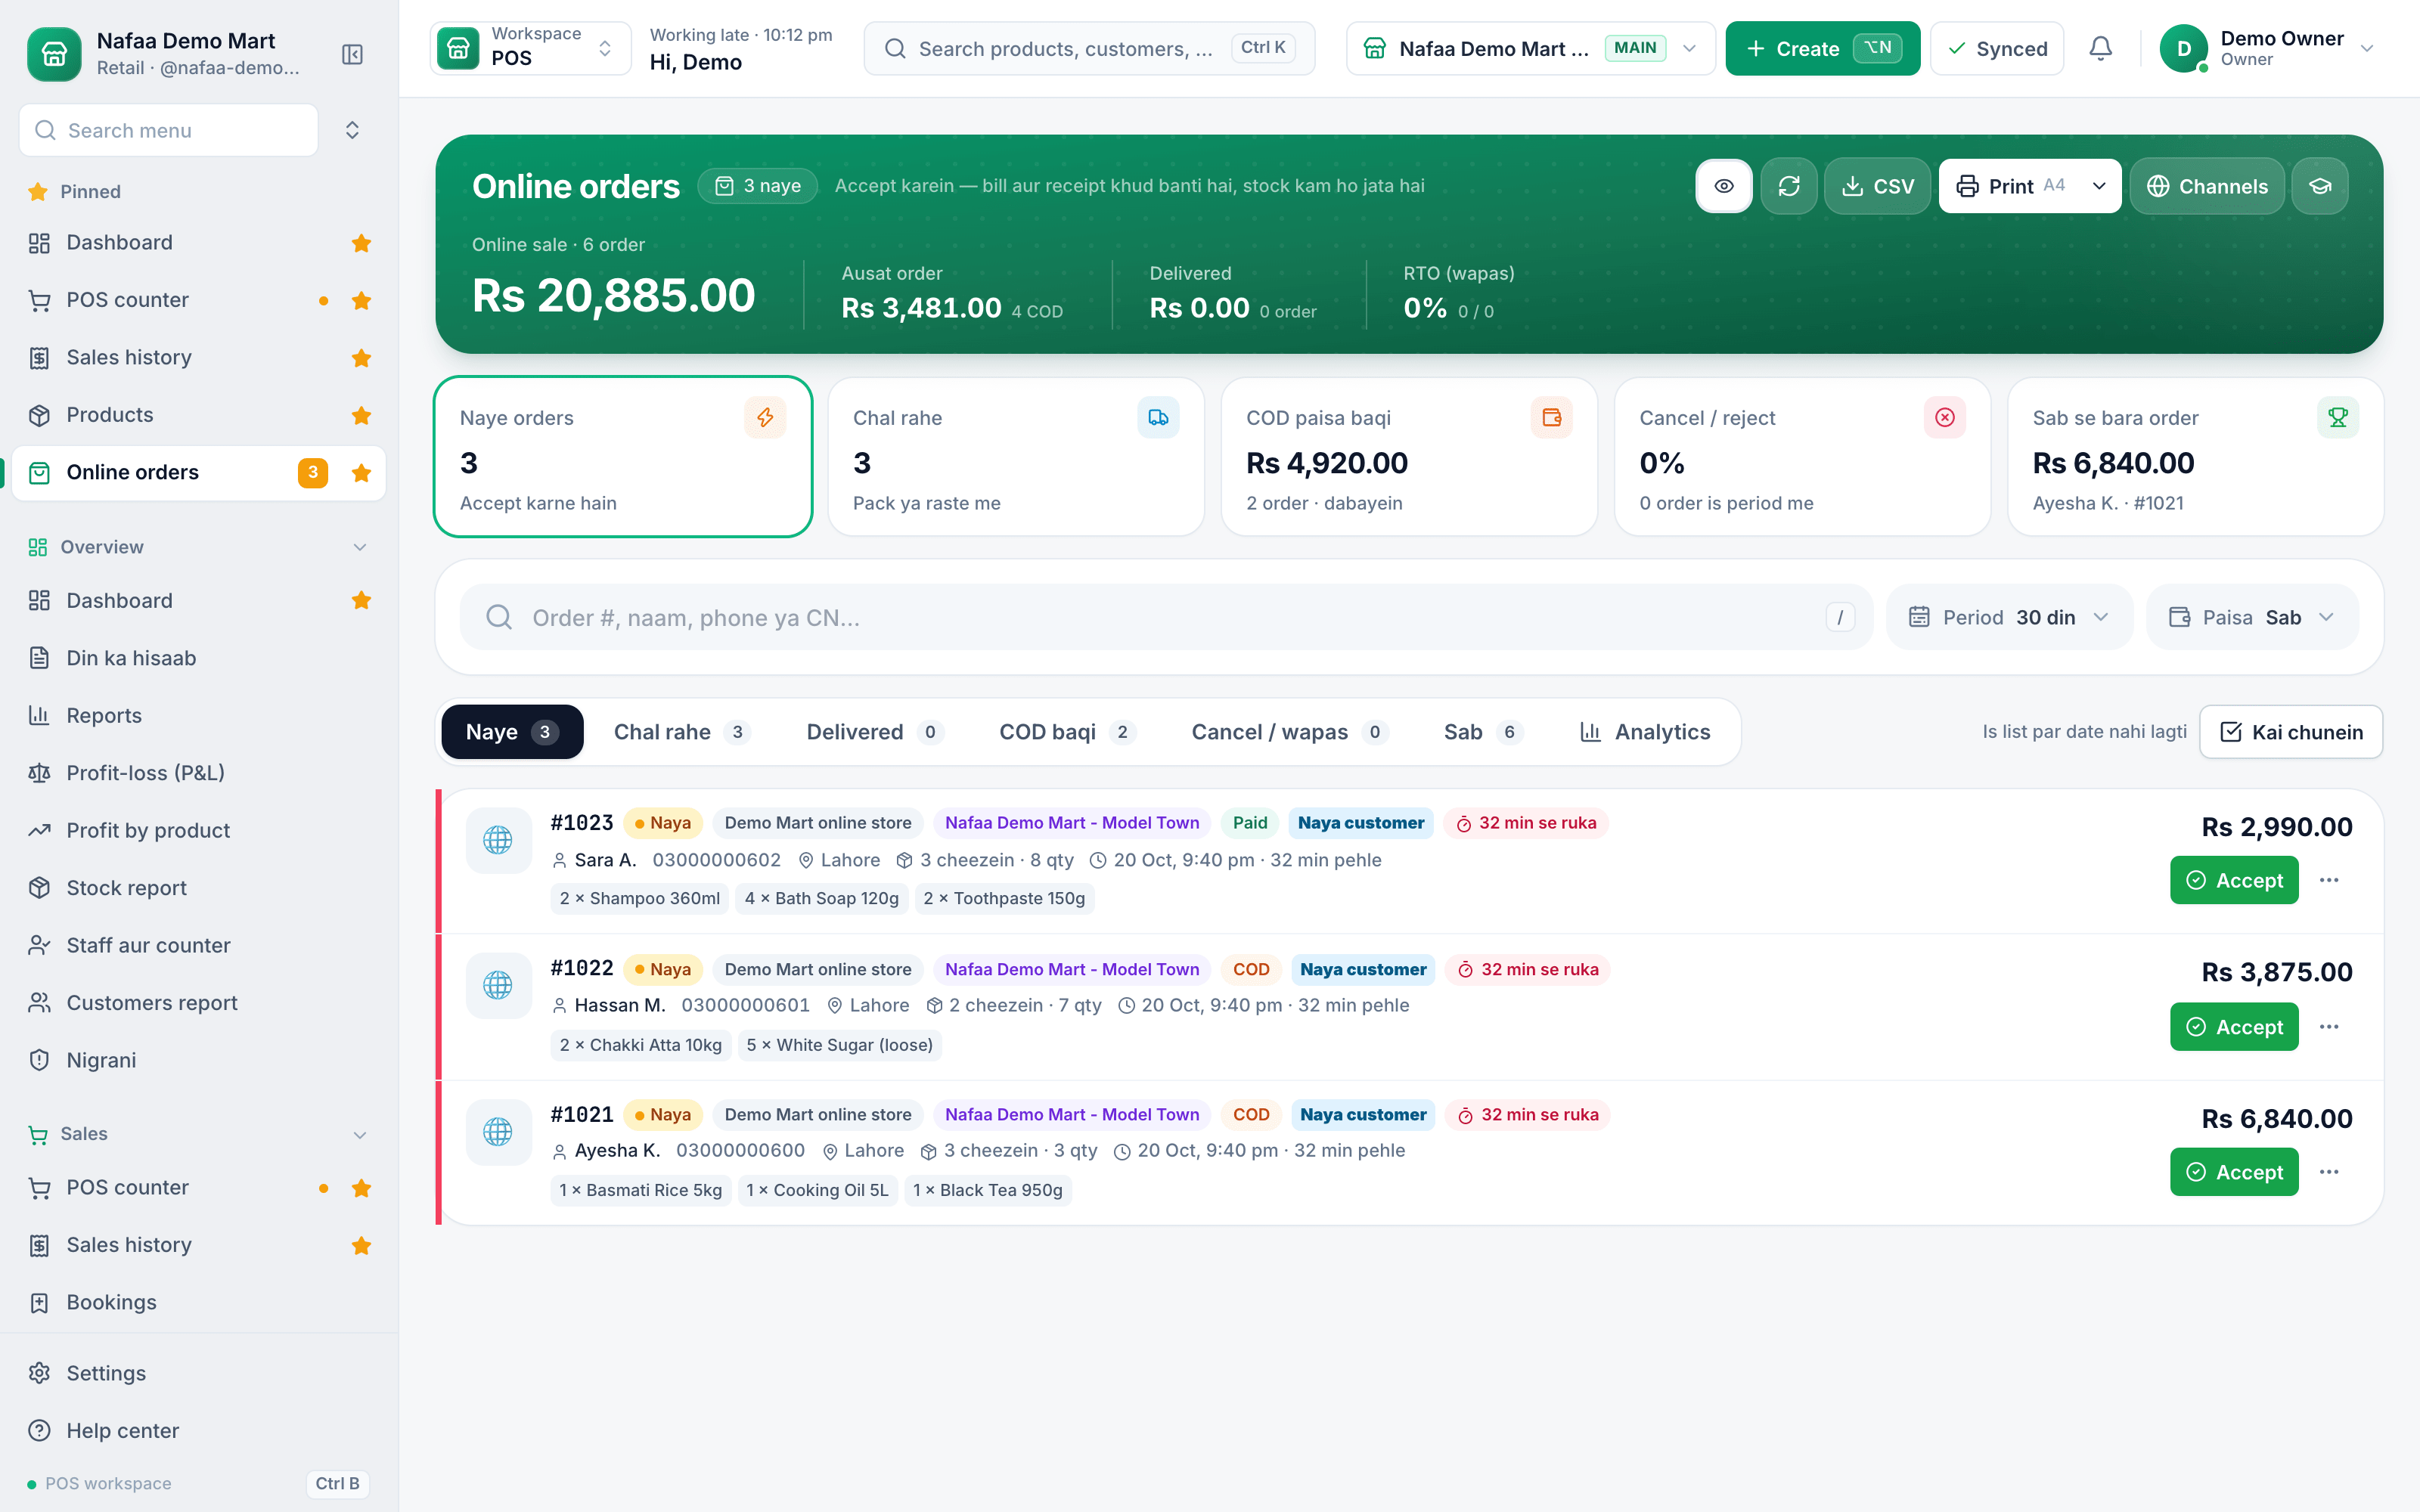Open the tutorial graduation cap icon
This screenshot has width=2420, height=1512.
[x=2320, y=186]
